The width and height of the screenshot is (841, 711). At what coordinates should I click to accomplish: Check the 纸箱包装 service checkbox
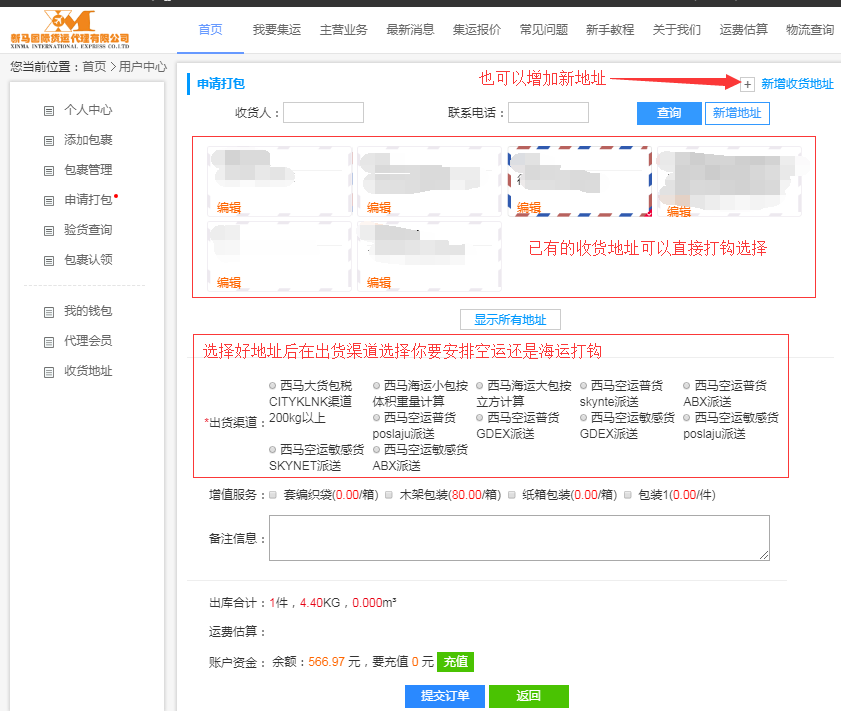point(512,495)
